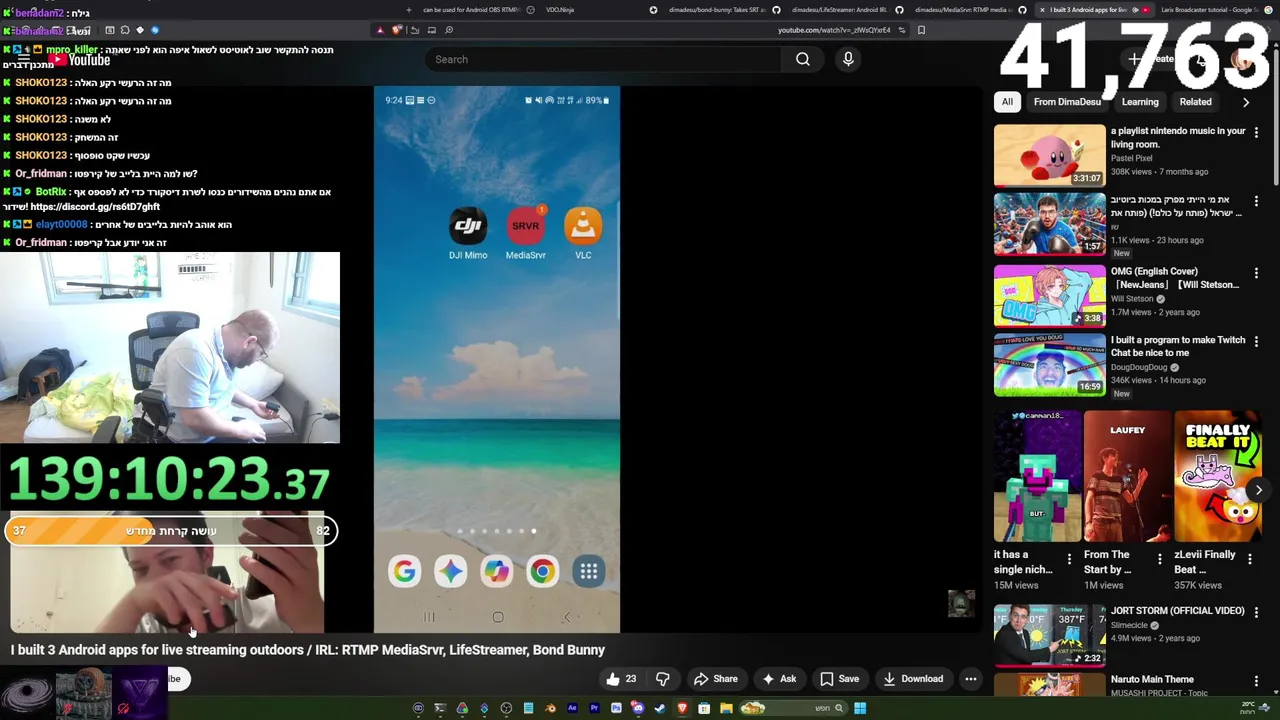Open Blender from the Windows taskbar
The height and width of the screenshot is (720, 1280).
pos(551,708)
